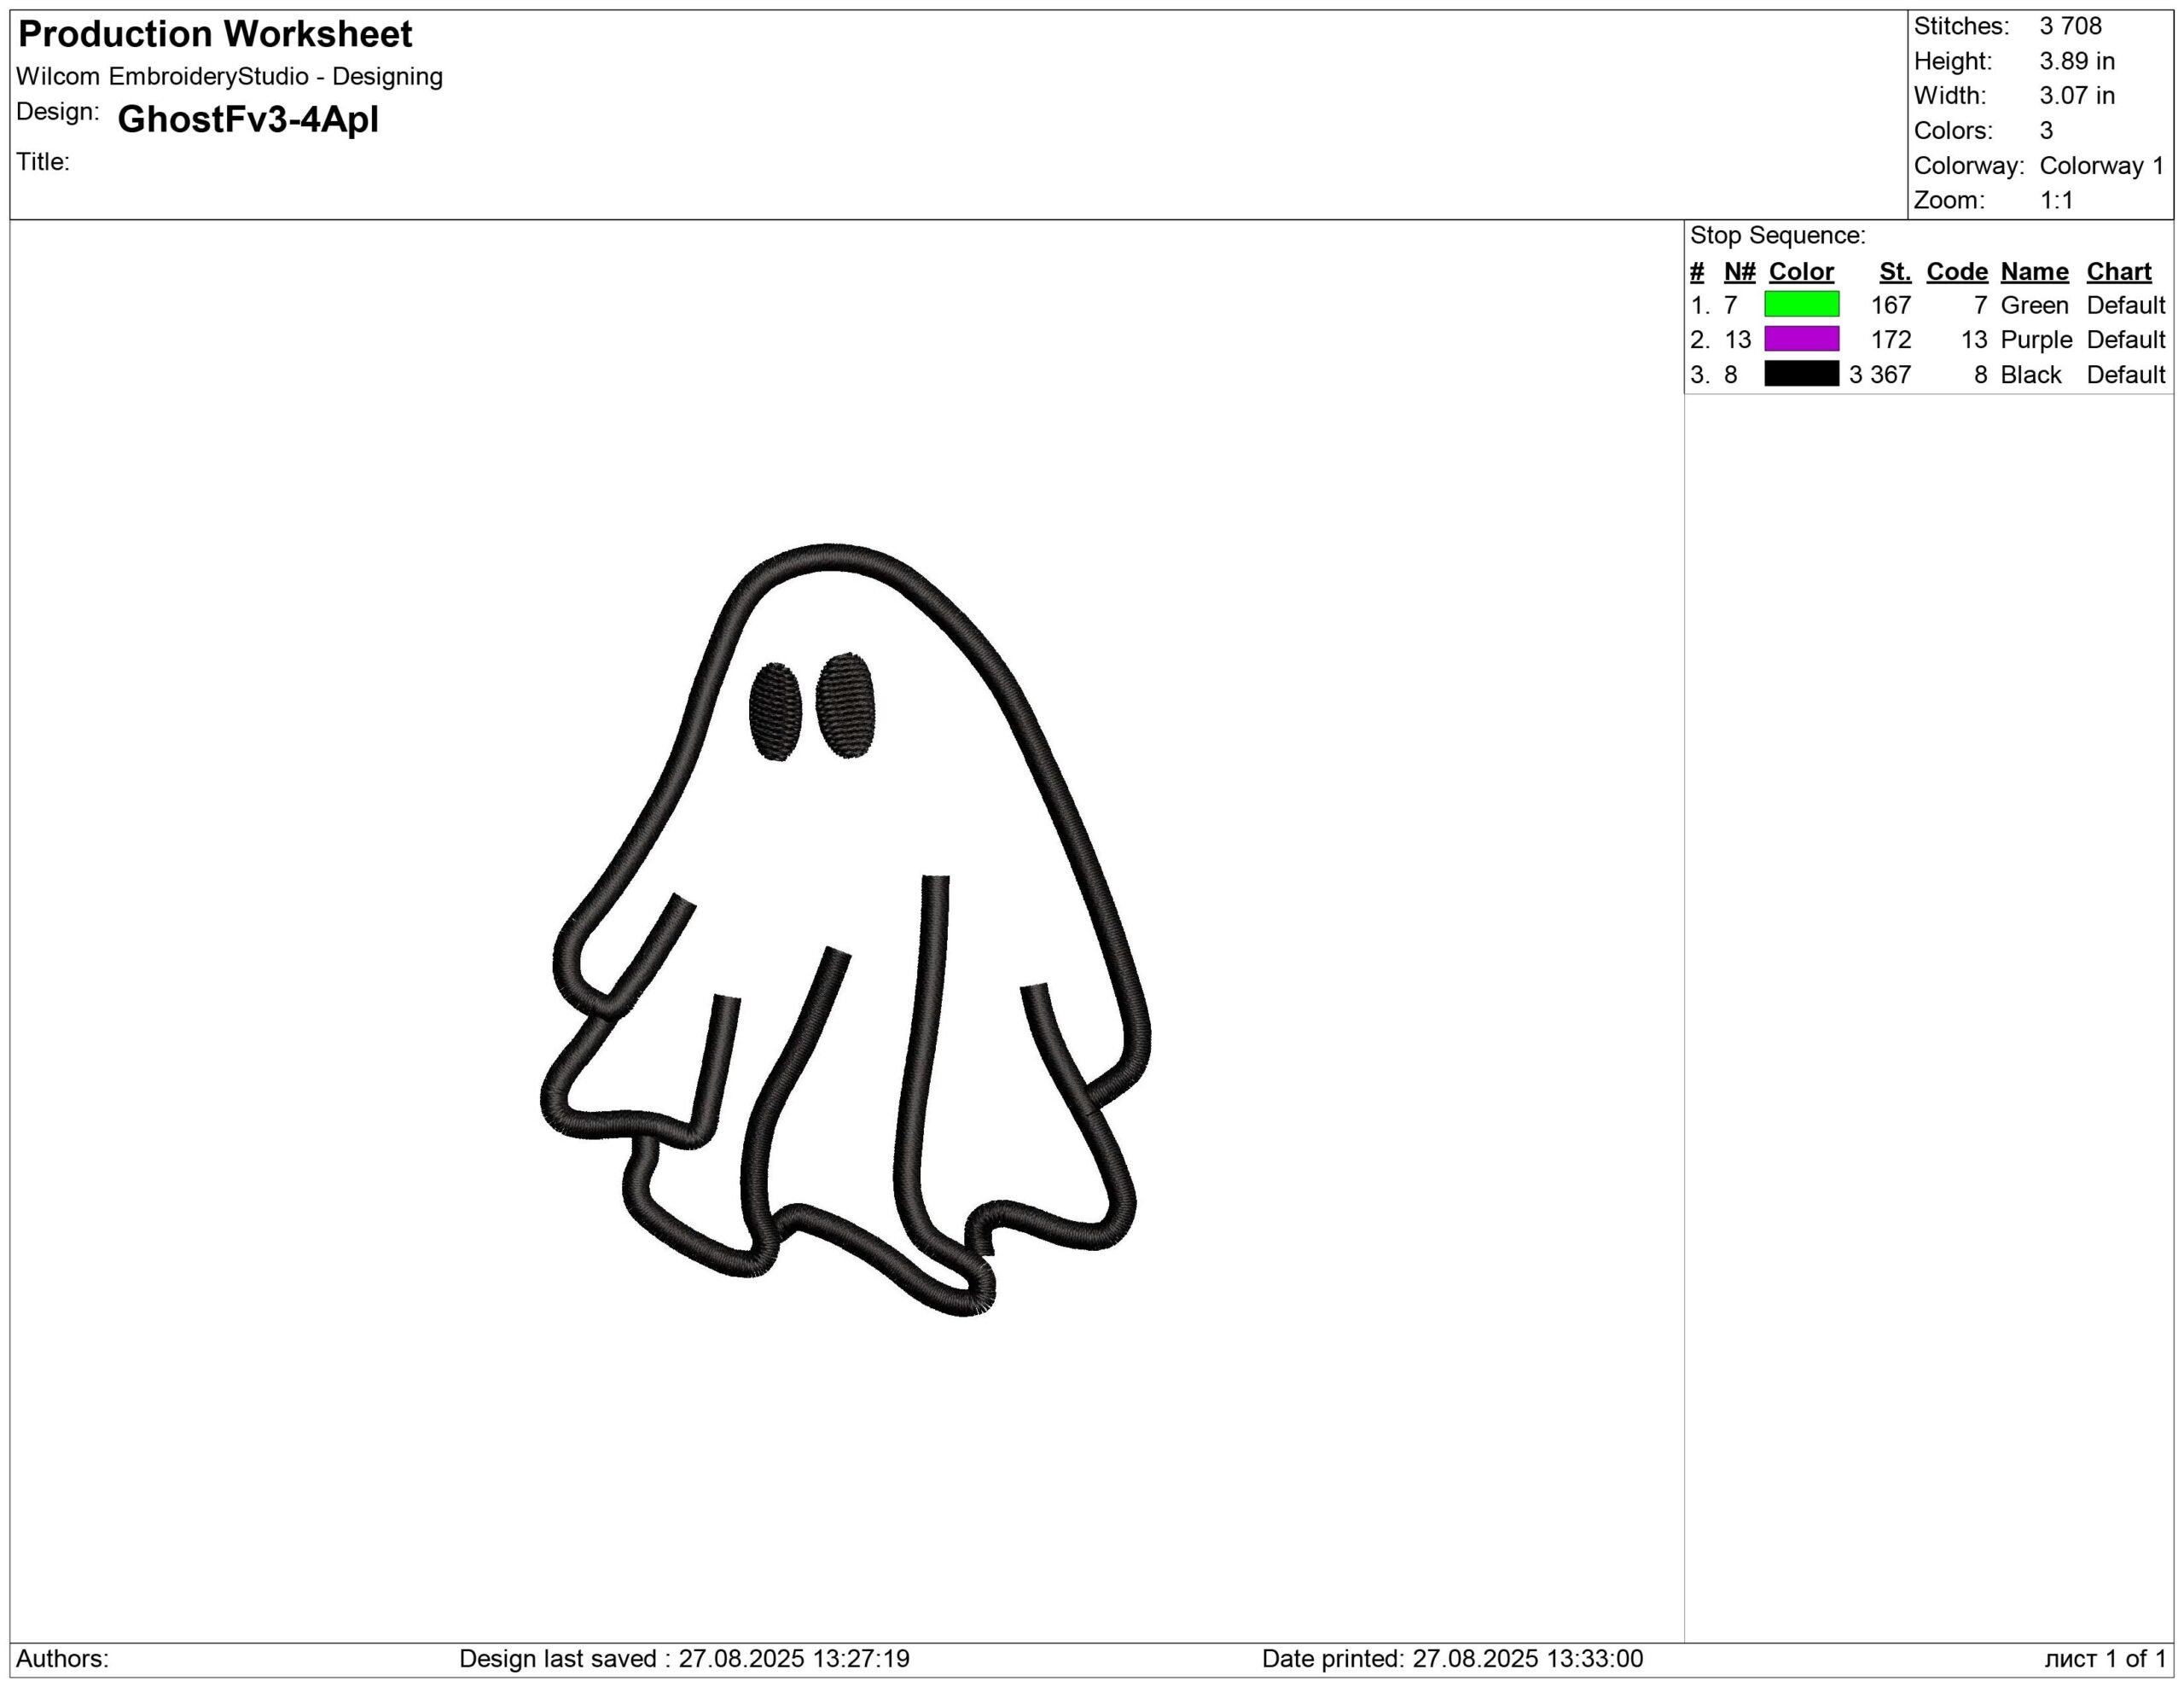Click the Name column header
The image size is (2184, 1681).
tap(2034, 271)
